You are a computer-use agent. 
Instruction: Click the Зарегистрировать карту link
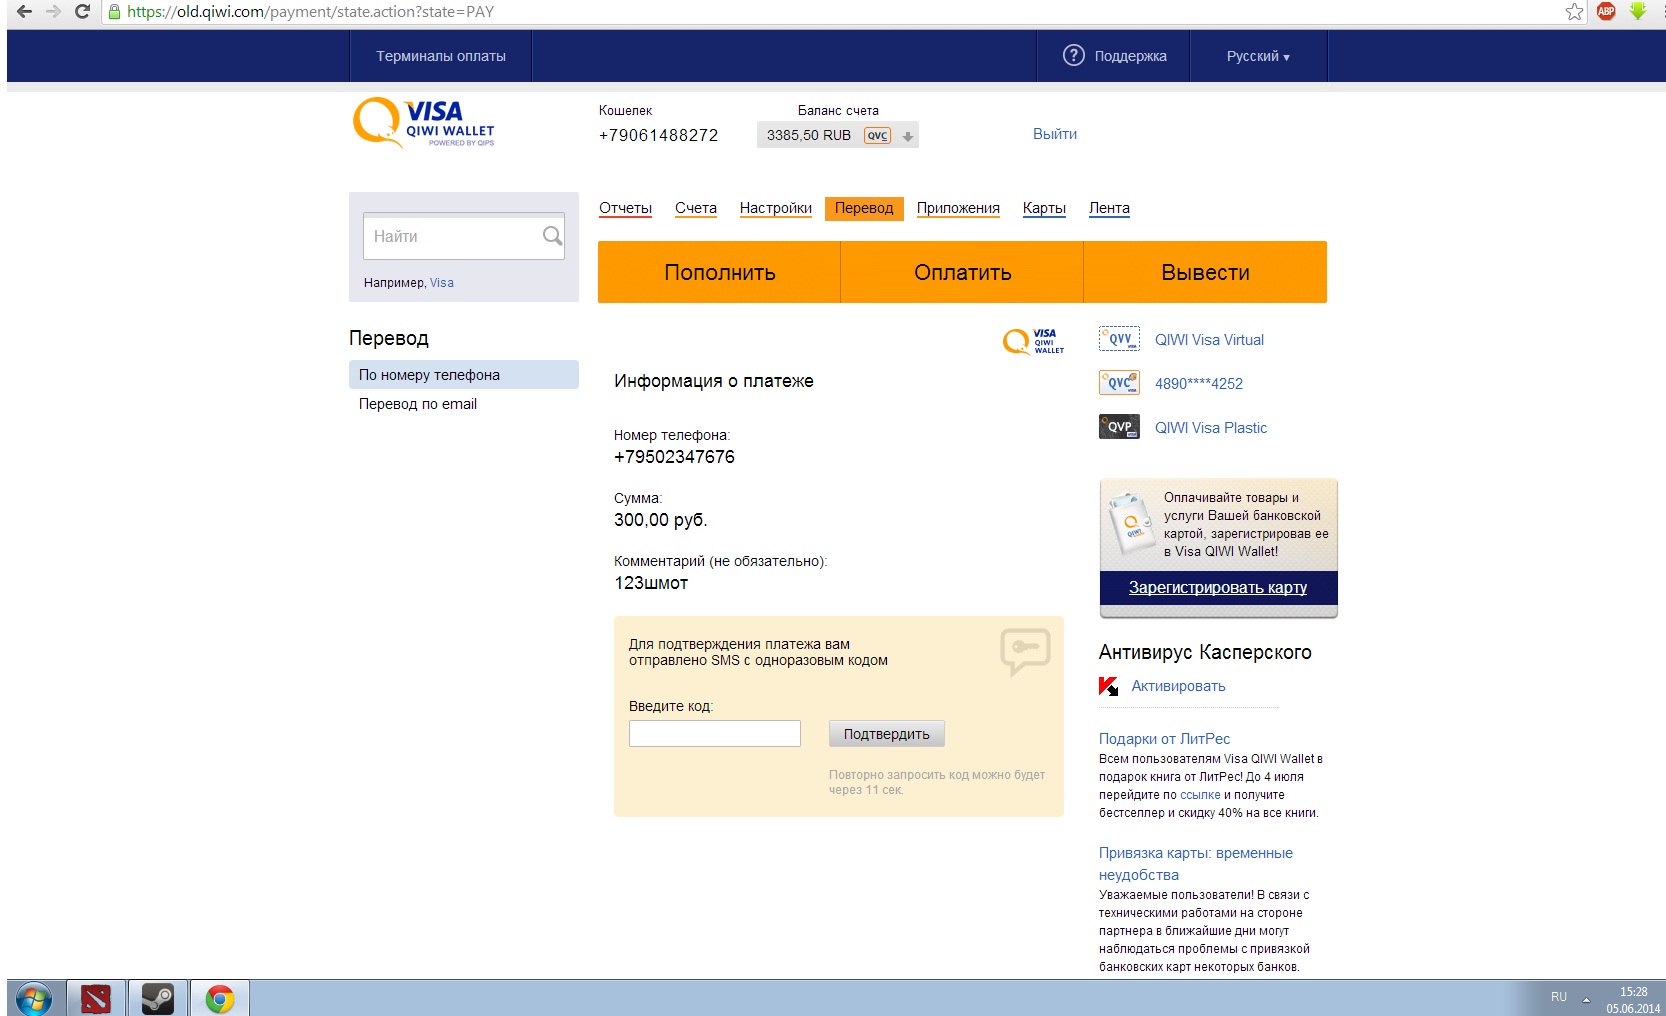[x=1217, y=588]
